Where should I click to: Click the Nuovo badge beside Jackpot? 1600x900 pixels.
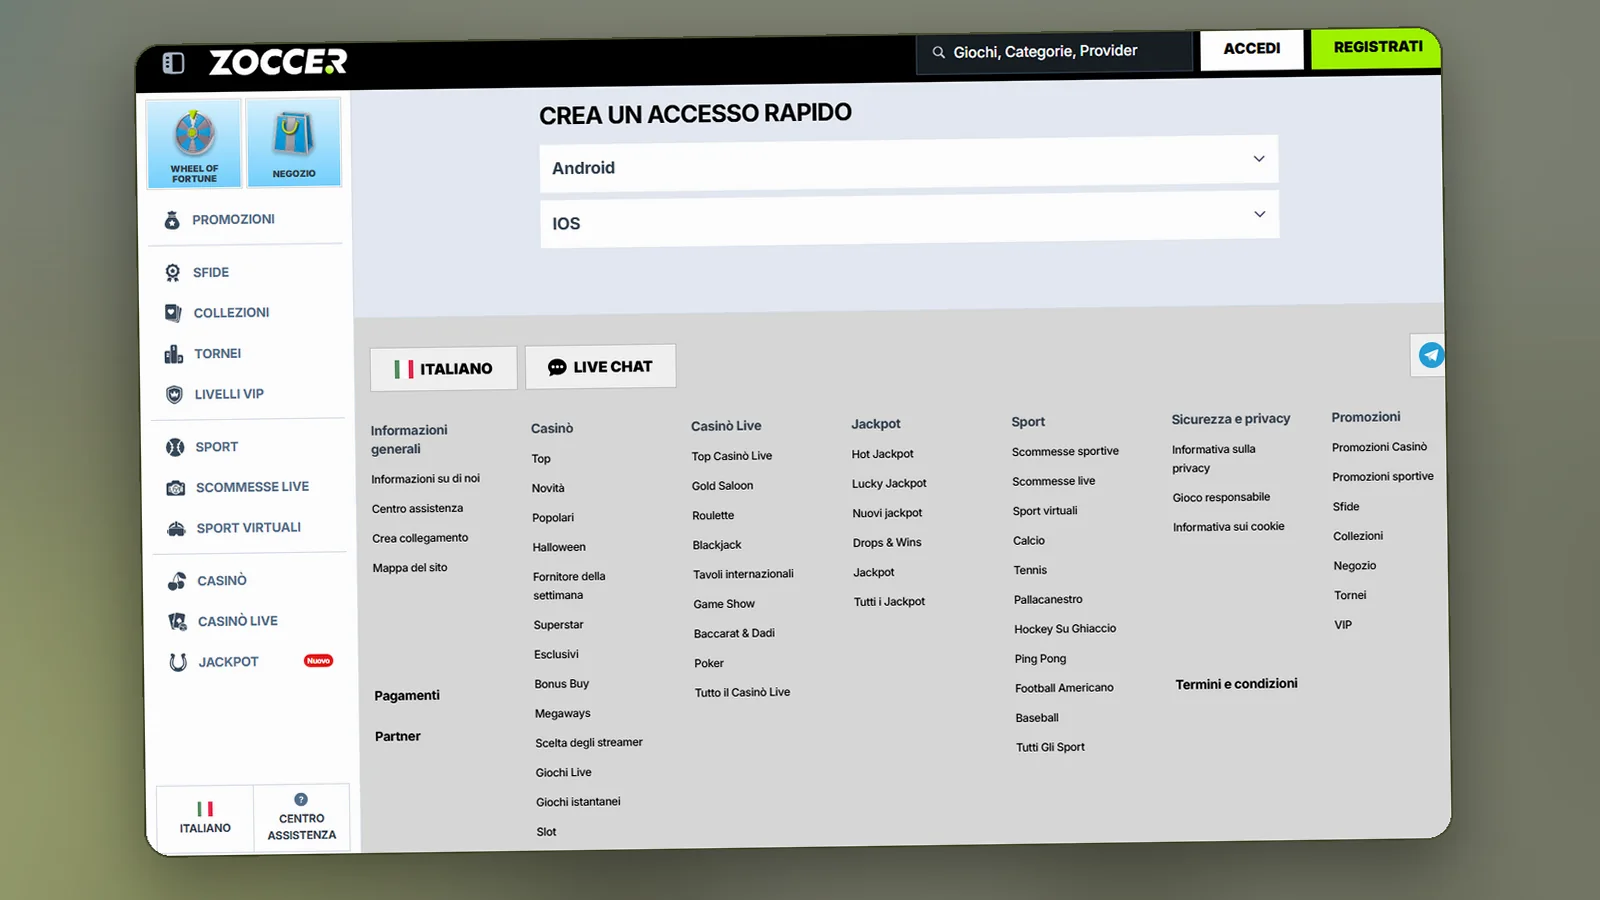tap(318, 661)
